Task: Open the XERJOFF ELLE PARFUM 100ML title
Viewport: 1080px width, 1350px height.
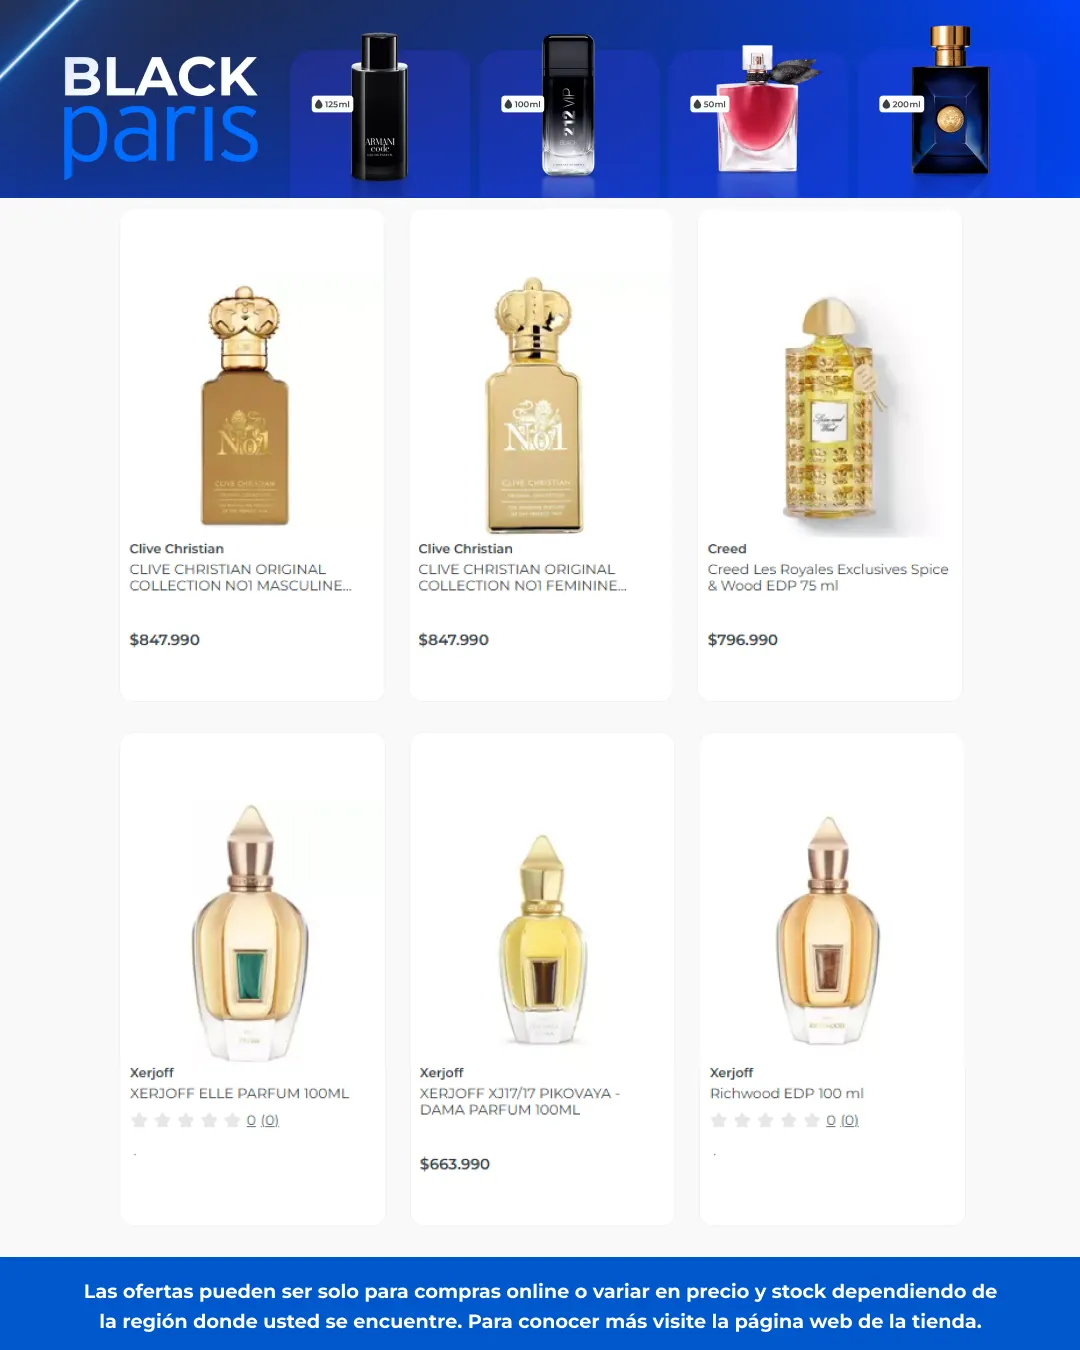Action: click(240, 1093)
